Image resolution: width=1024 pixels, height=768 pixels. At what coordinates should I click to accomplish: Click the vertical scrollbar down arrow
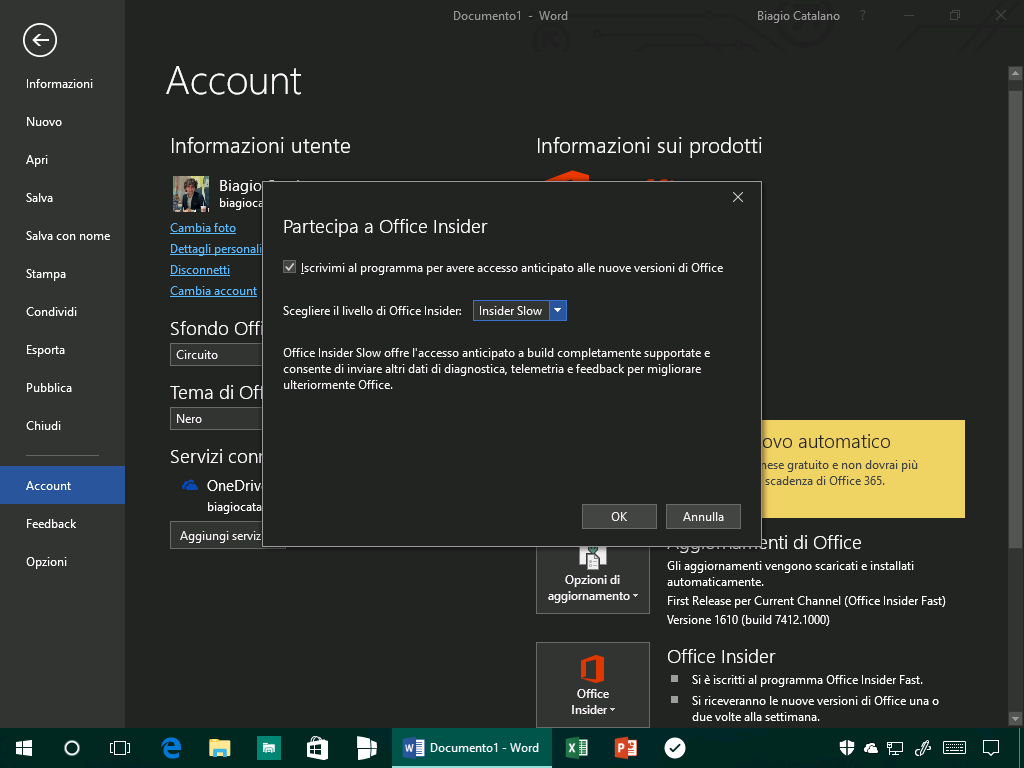pos(1016,718)
